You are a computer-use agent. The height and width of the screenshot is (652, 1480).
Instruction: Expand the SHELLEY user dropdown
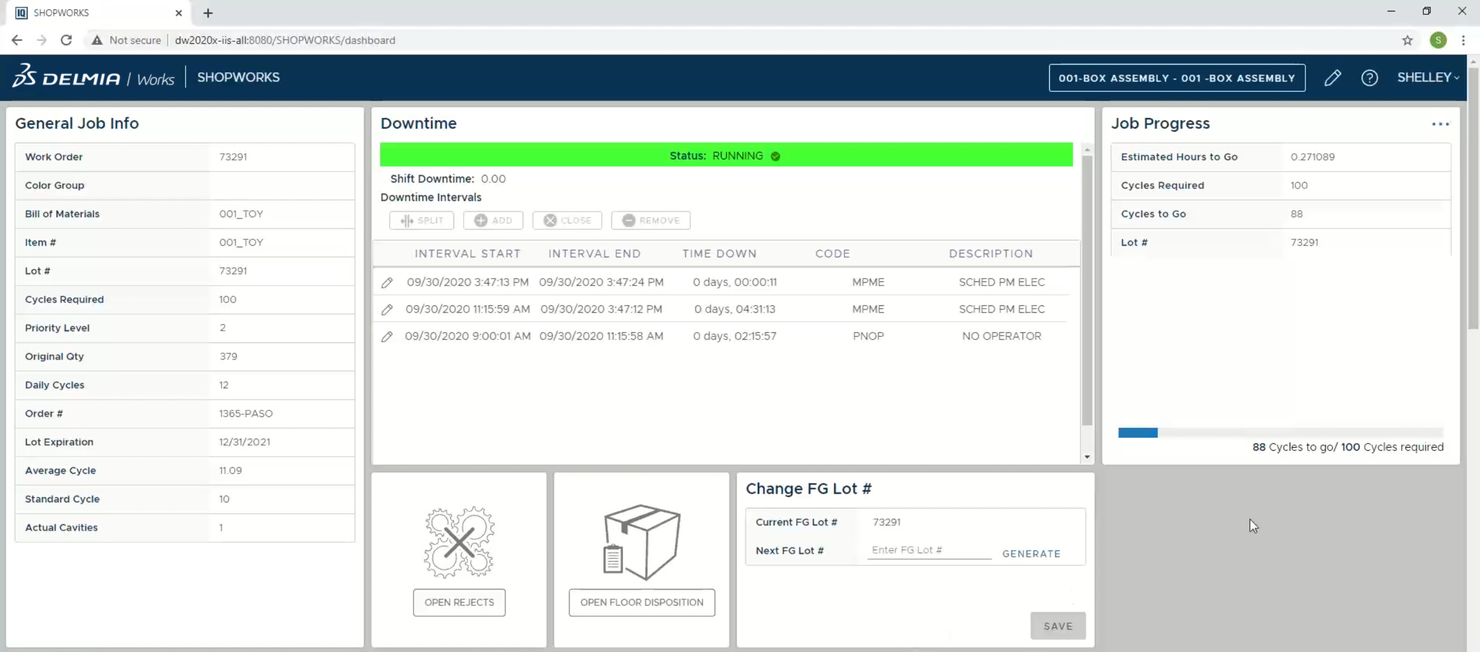click(x=1428, y=77)
